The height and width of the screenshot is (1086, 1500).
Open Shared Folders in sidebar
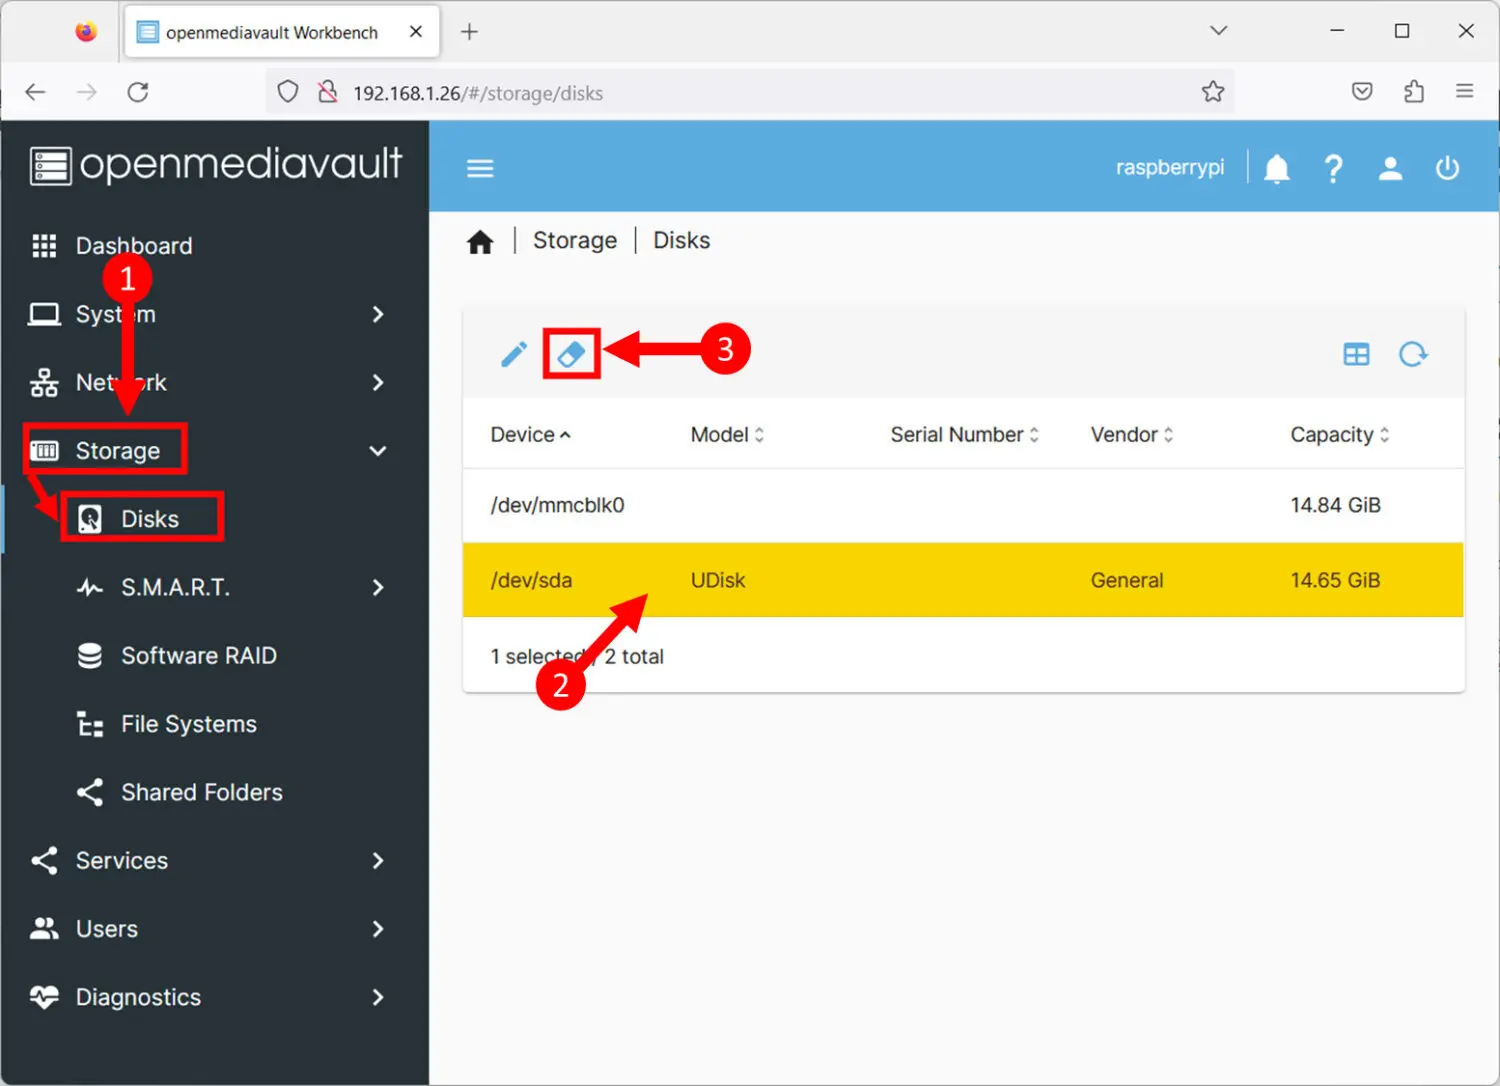pos(201,792)
